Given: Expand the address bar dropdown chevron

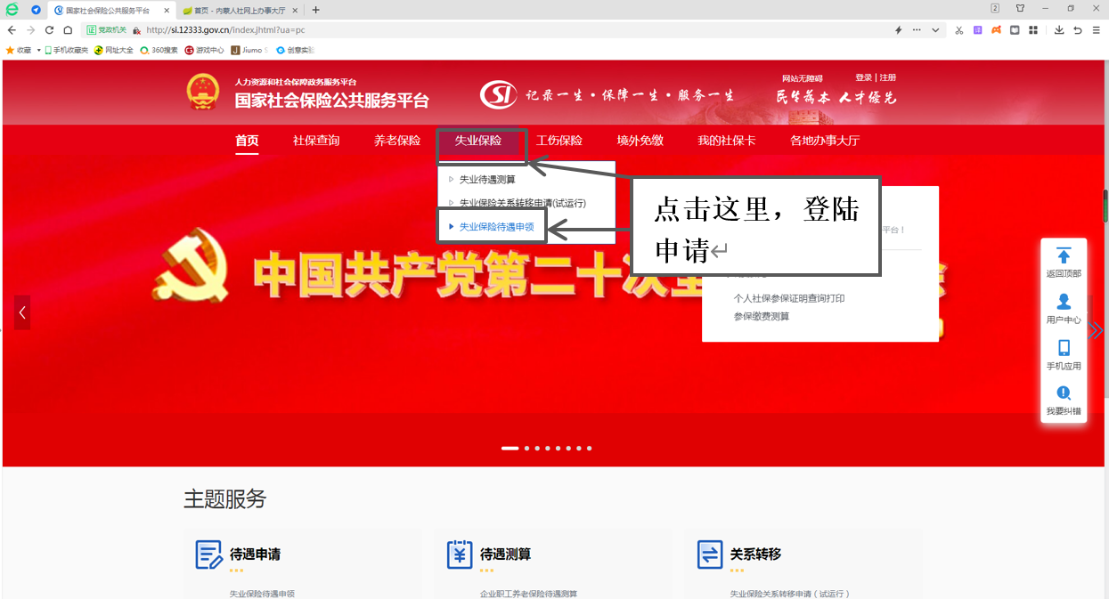Looking at the screenshot, I should click(935, 30).
